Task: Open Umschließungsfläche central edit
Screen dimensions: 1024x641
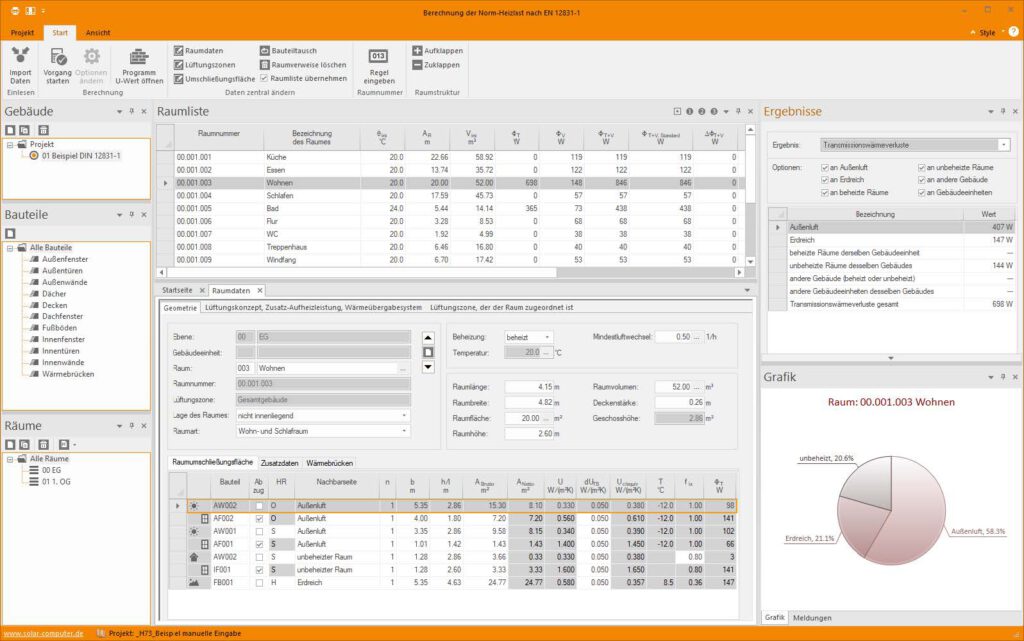Action: coord(214,79)
